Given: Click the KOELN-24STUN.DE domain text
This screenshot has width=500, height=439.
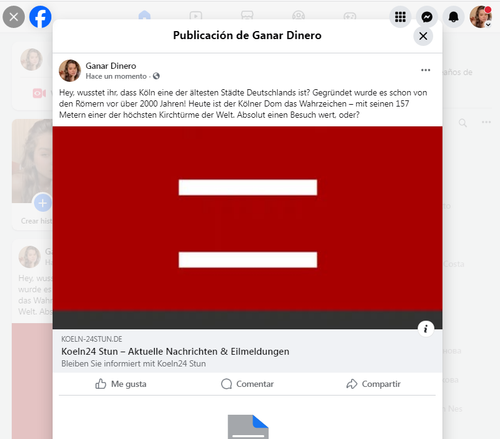Looking at the screenshot, I should 92,339.
